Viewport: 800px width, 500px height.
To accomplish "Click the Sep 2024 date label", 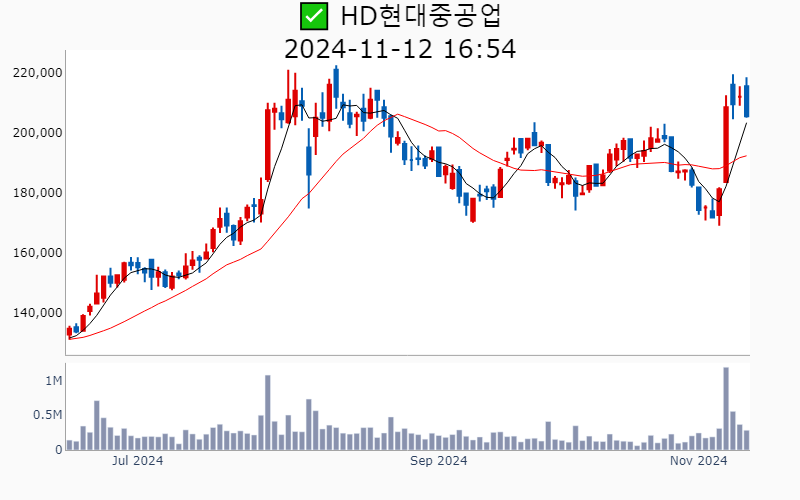I will pos(439,461).
